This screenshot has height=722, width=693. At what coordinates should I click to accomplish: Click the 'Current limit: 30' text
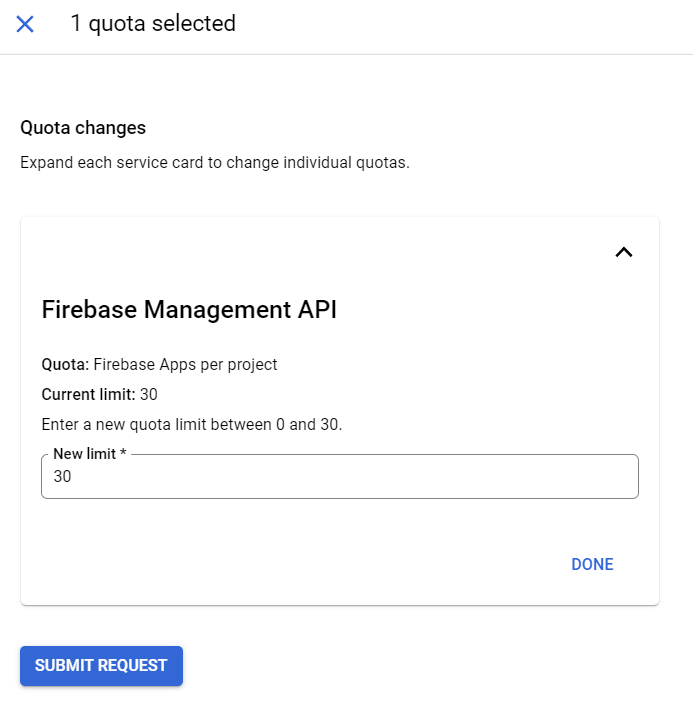(x=99, y=395)
